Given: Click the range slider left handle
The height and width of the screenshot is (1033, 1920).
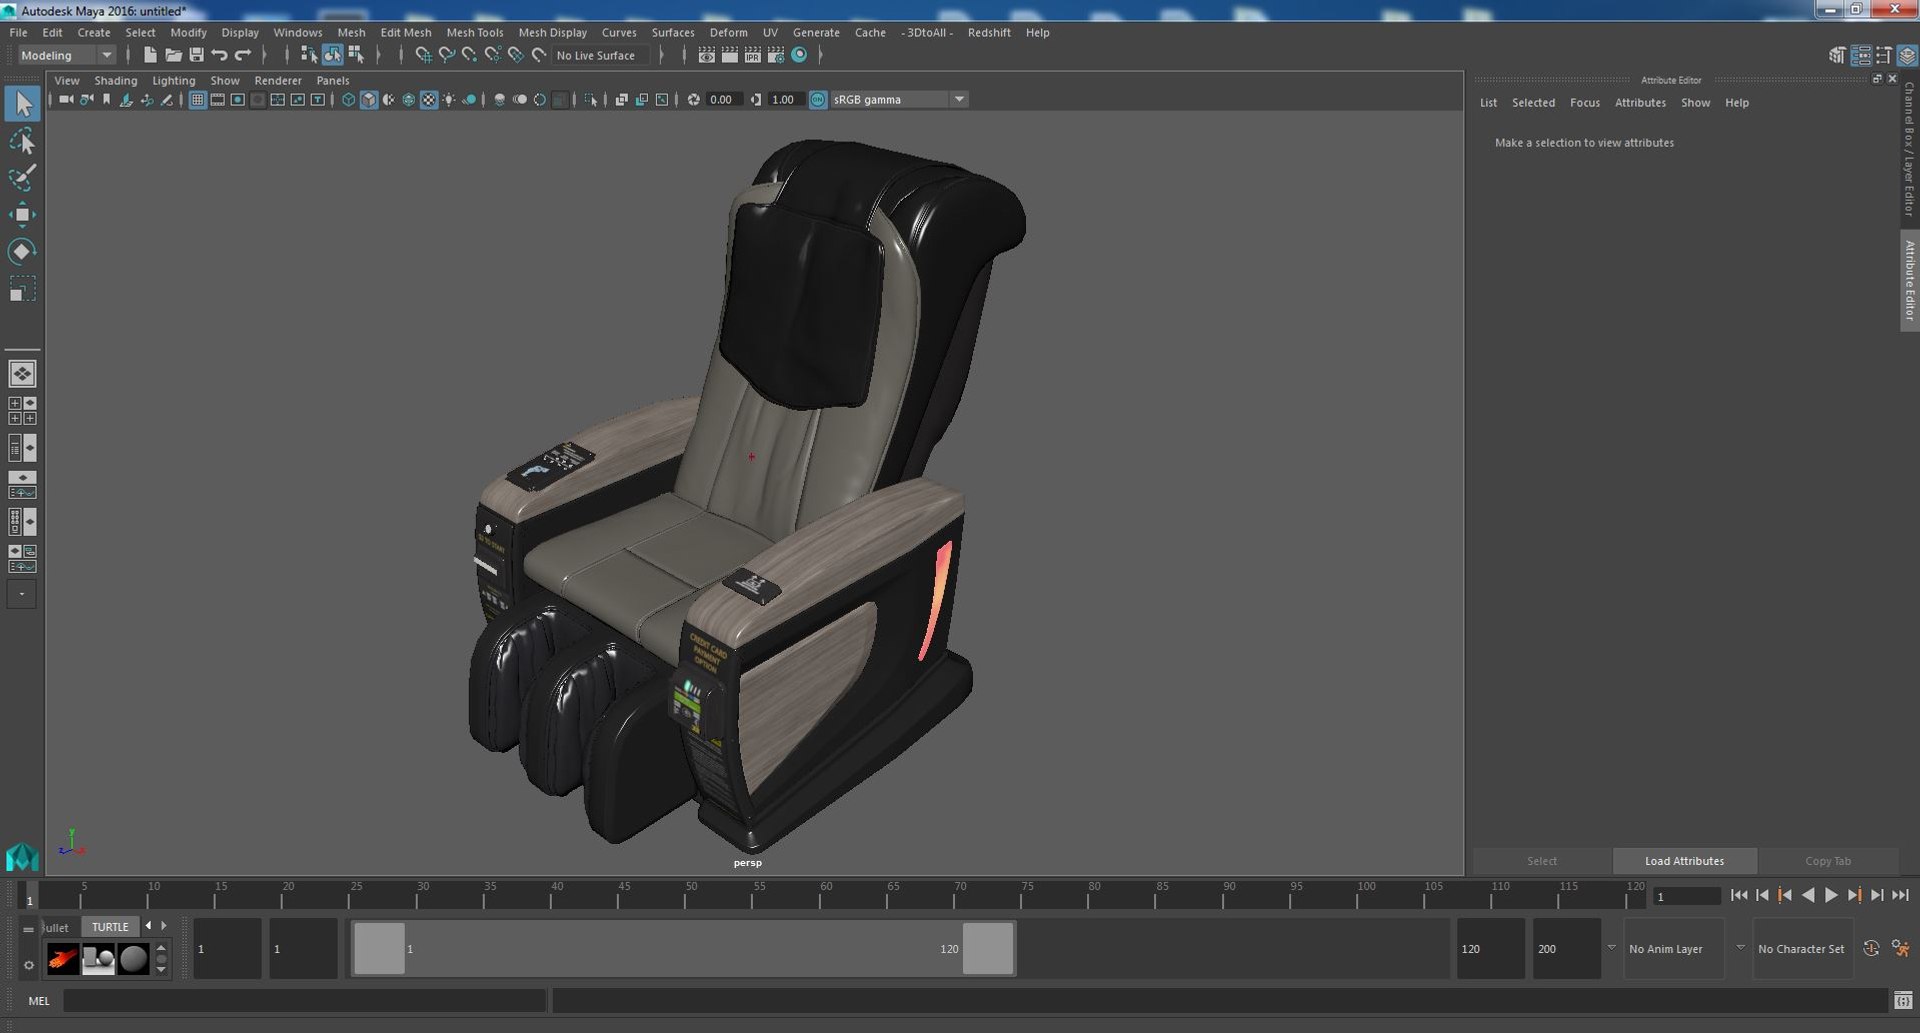Looking at the screenshot, I should pyautogui.click(x=379, y=948).
